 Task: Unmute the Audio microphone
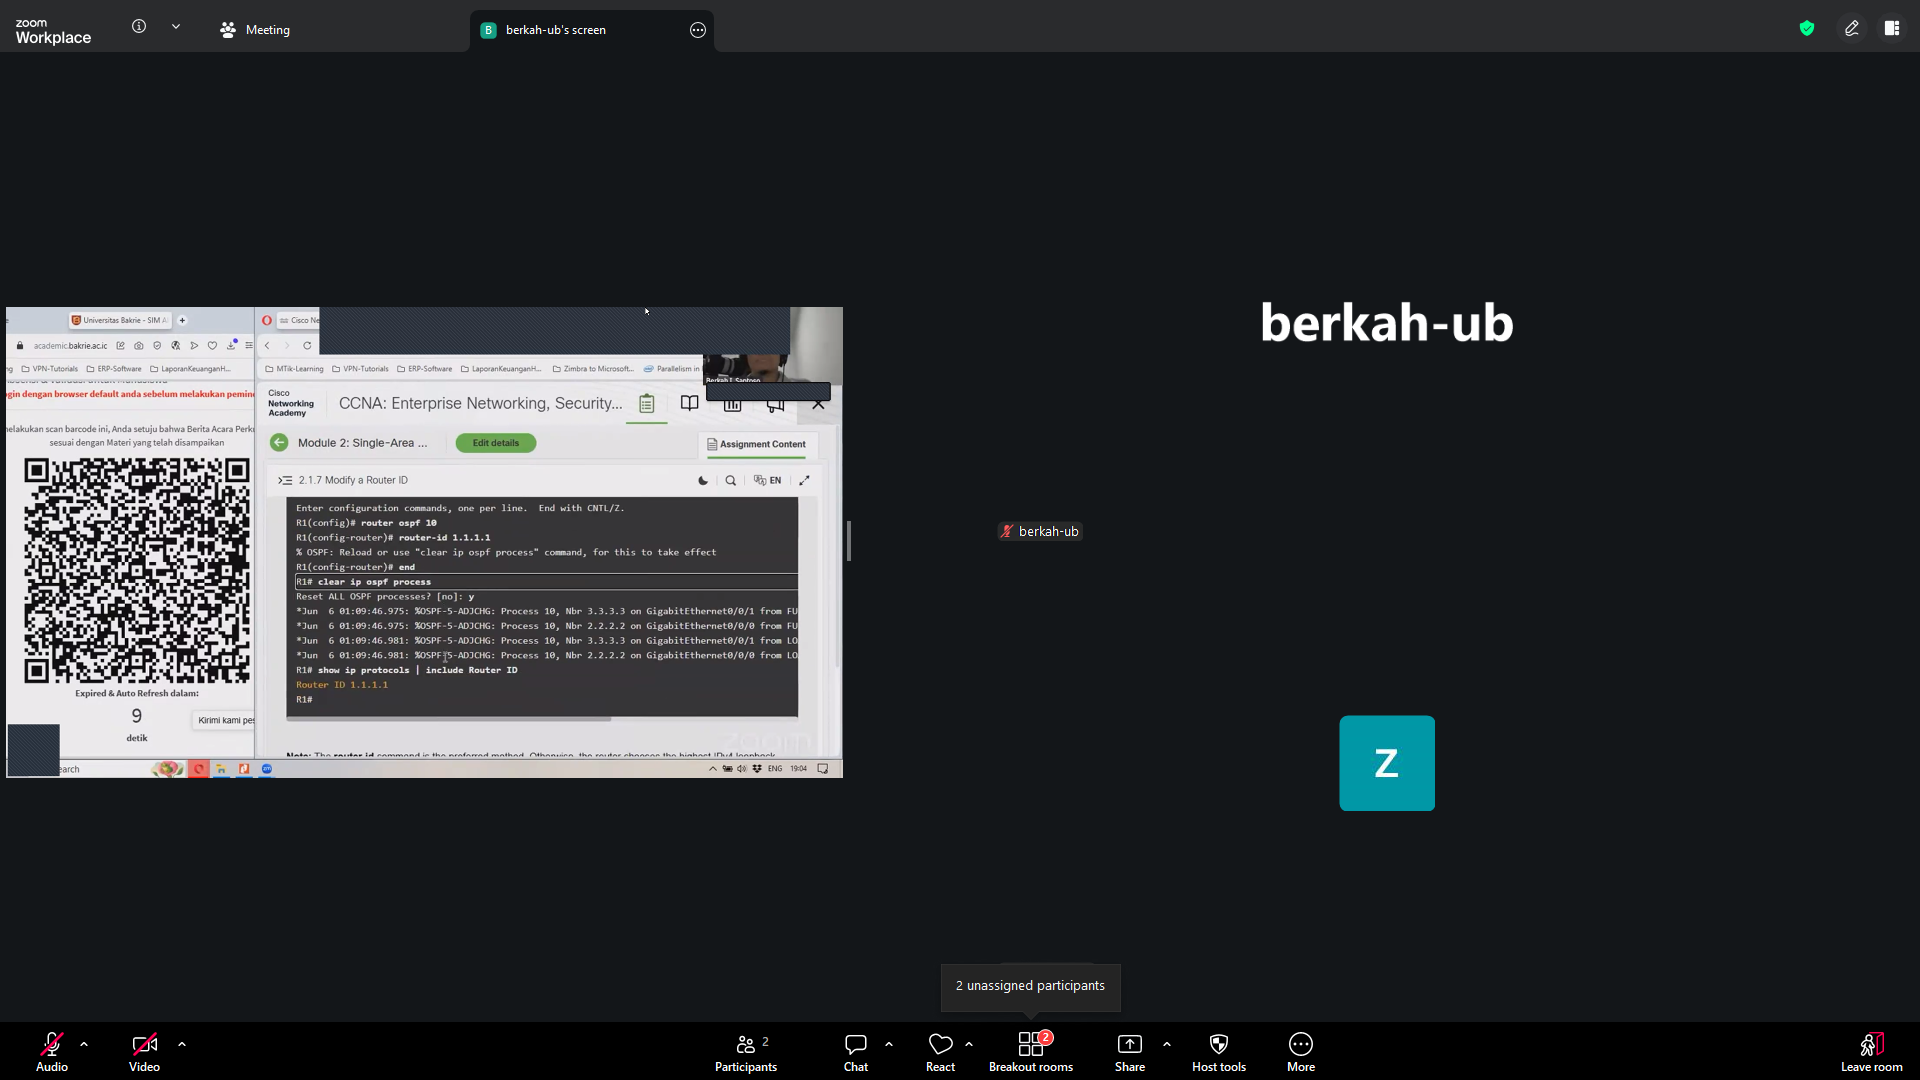(x=52, y=1052)
